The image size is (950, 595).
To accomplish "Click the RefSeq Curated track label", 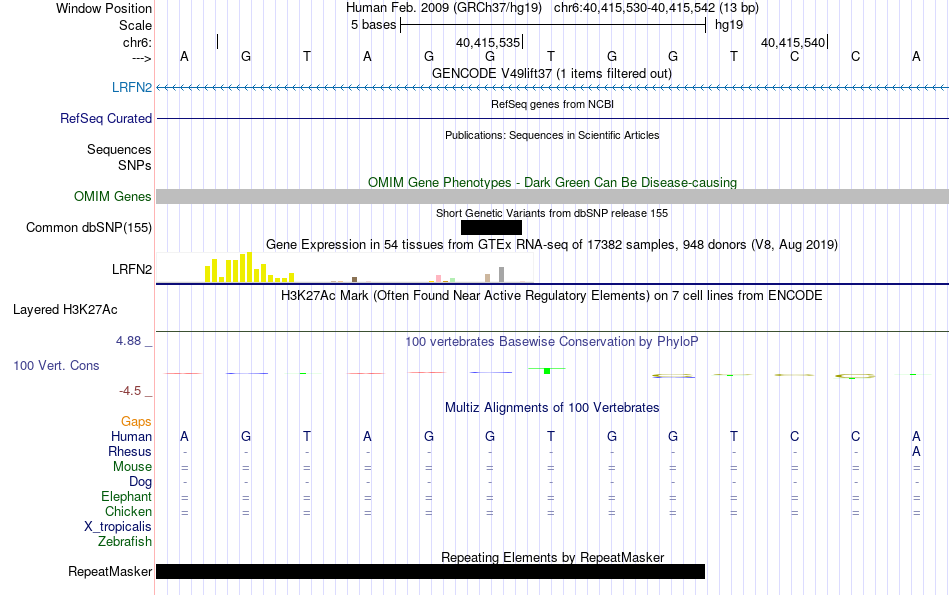I will 105,118.
